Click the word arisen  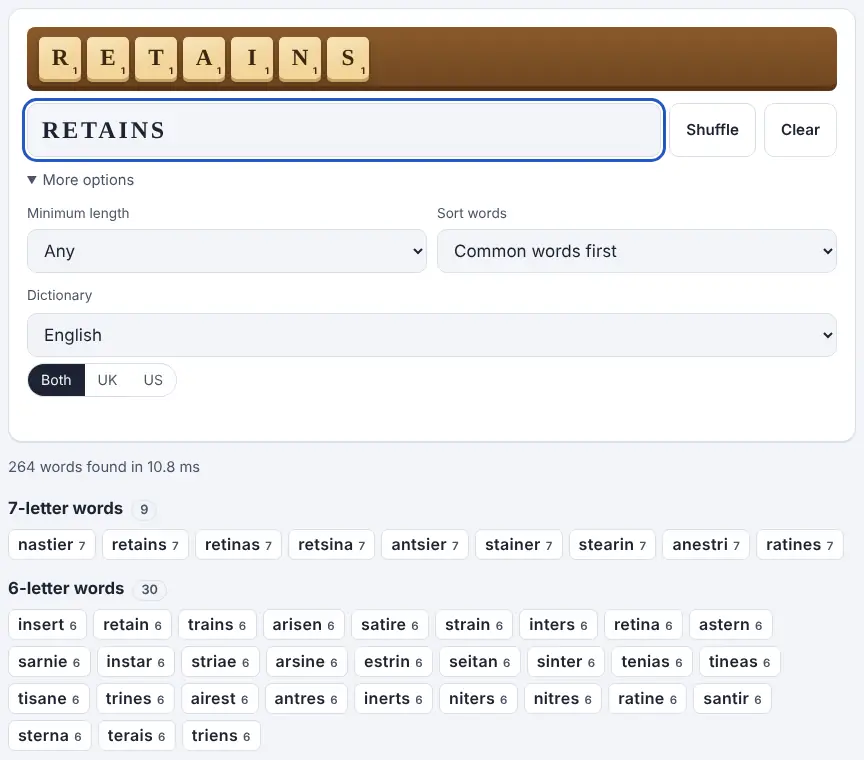(x=304, y=624)
